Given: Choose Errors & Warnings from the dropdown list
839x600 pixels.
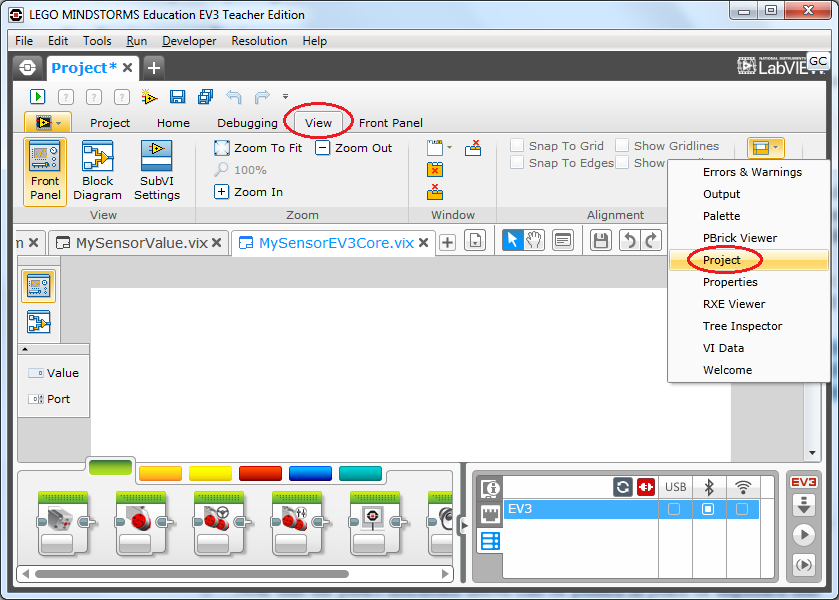Looking at the screenshot, I should (749, 172).
